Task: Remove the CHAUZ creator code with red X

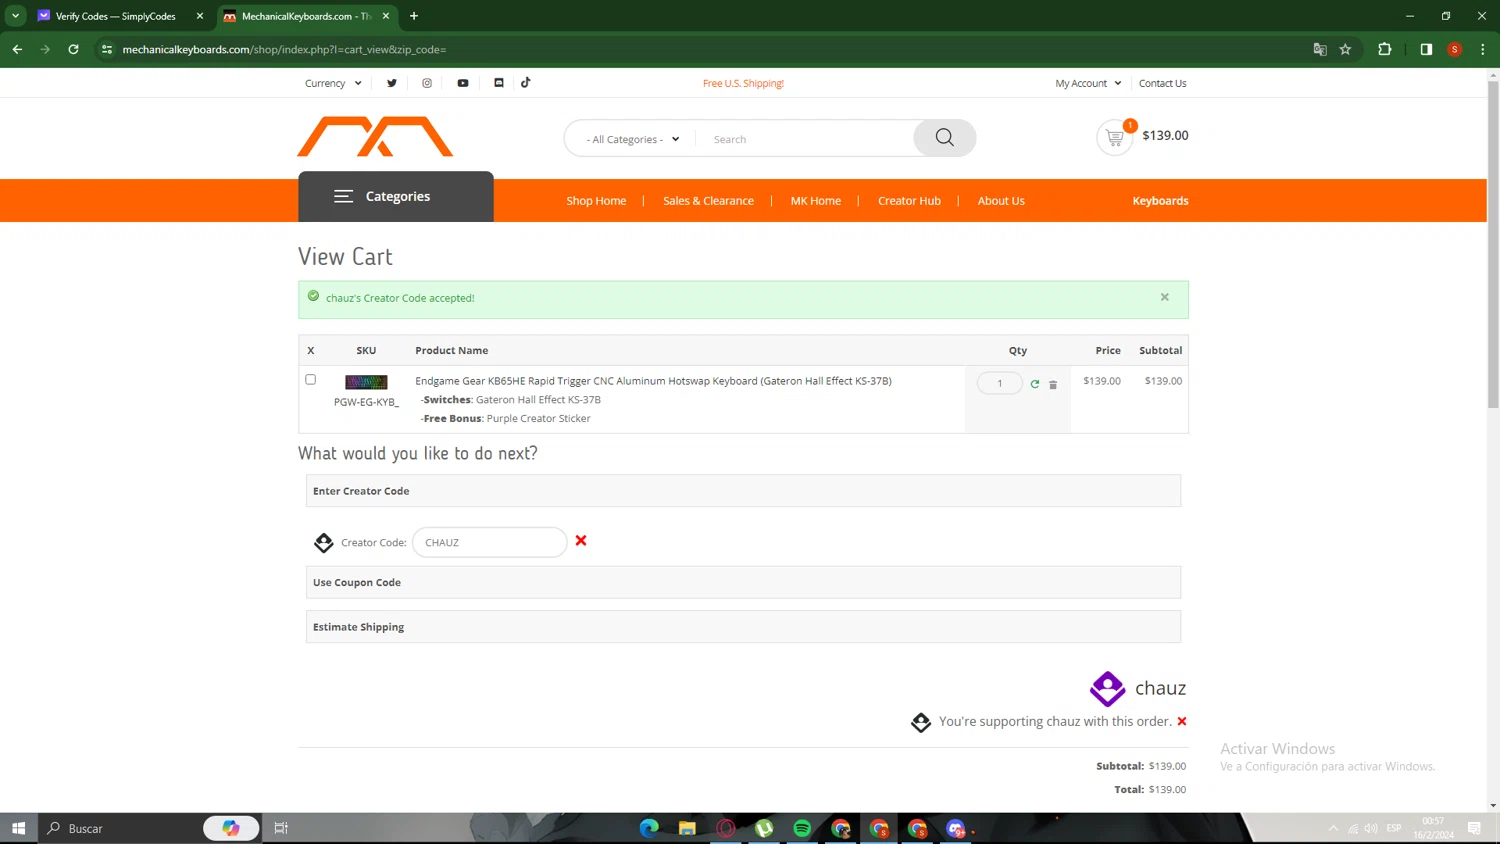Action: click(581, 541)
